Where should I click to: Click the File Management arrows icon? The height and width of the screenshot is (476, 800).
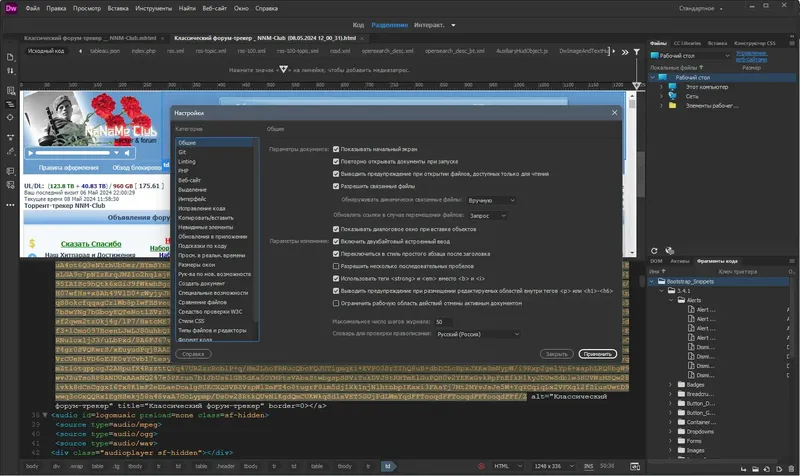click(x=10, y=72)
